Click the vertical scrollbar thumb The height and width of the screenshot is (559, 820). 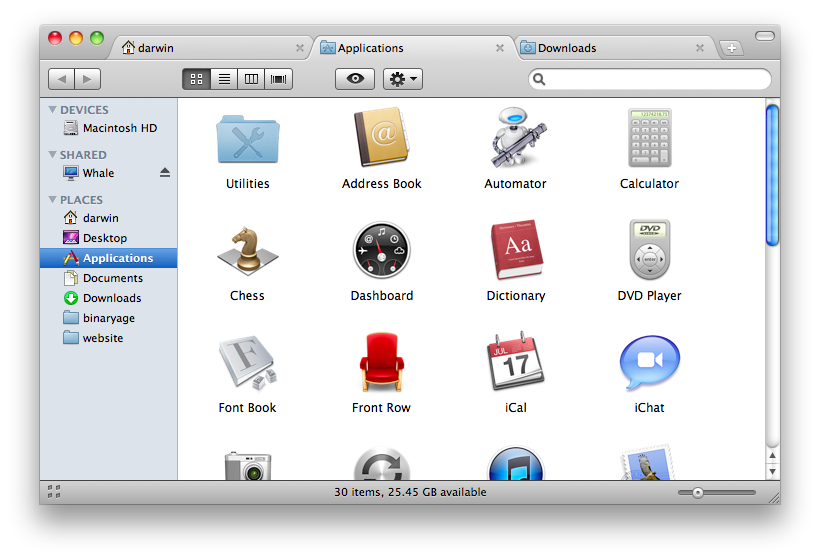tap(772, 175)
